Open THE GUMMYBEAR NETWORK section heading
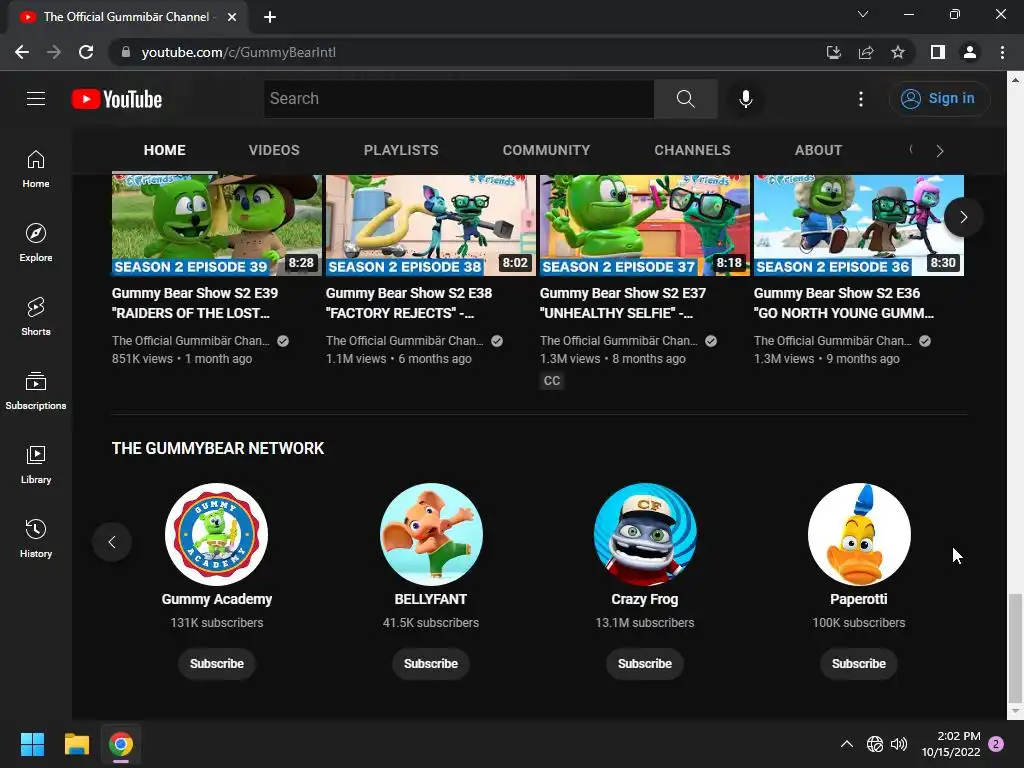The width and height of the screenshot is (1024, 768). pyautogui.click(x=217, y=448)
